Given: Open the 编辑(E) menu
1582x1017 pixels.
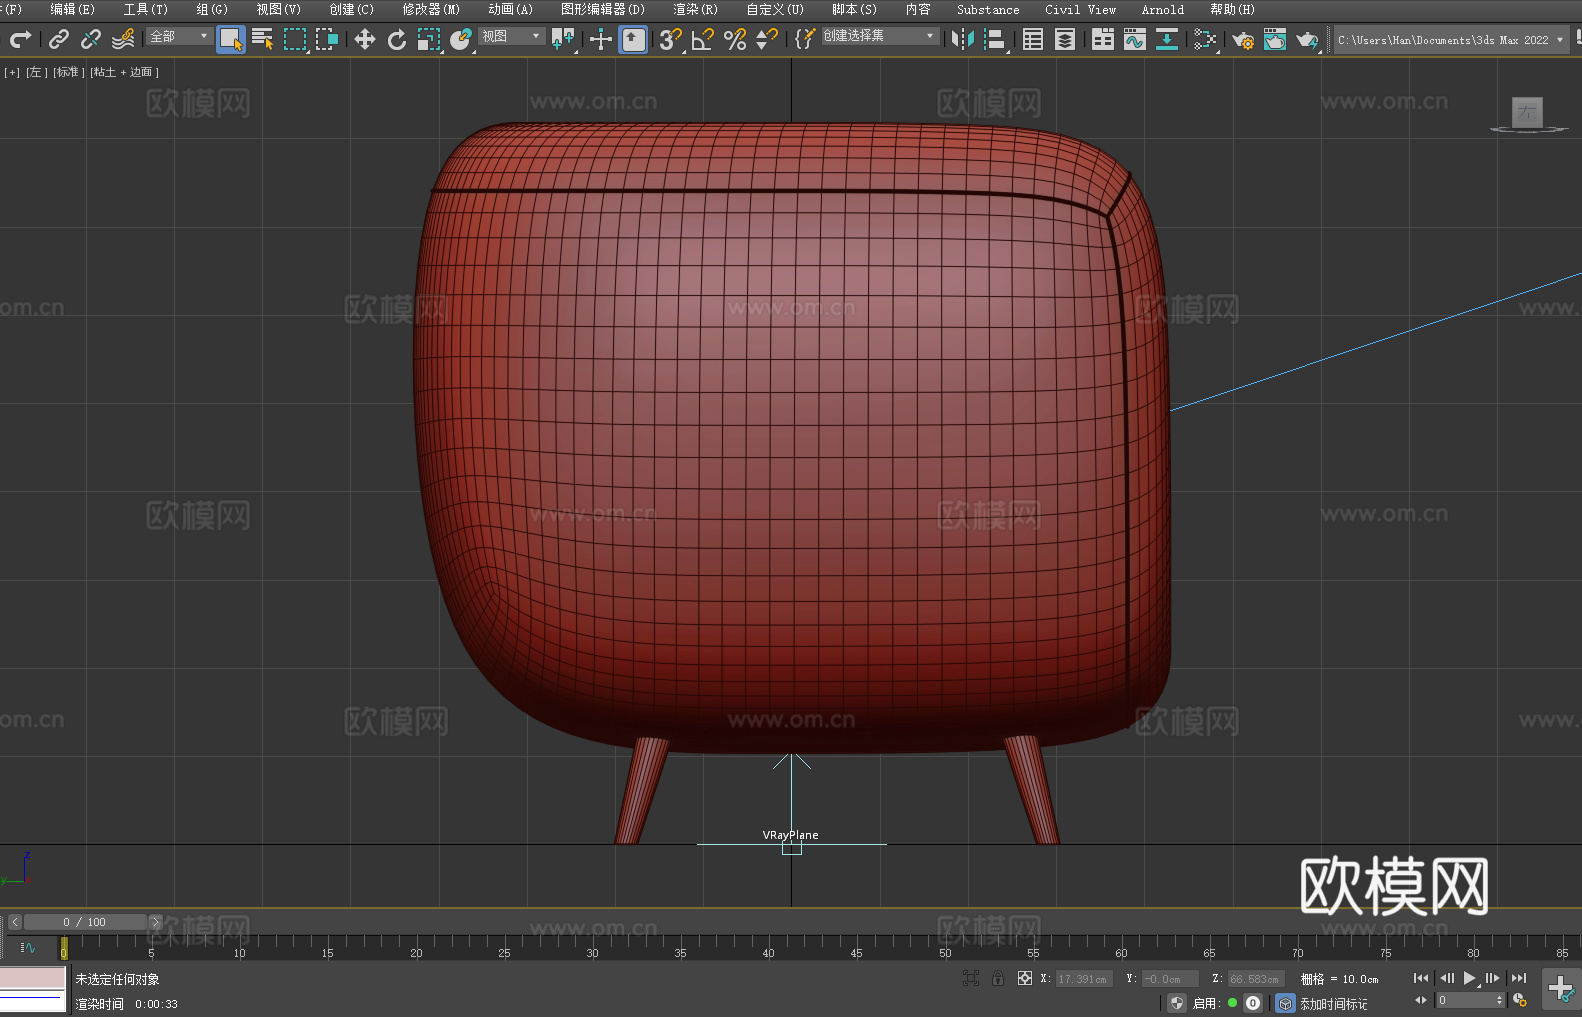Looking at the screenshot, I should 72,9.
